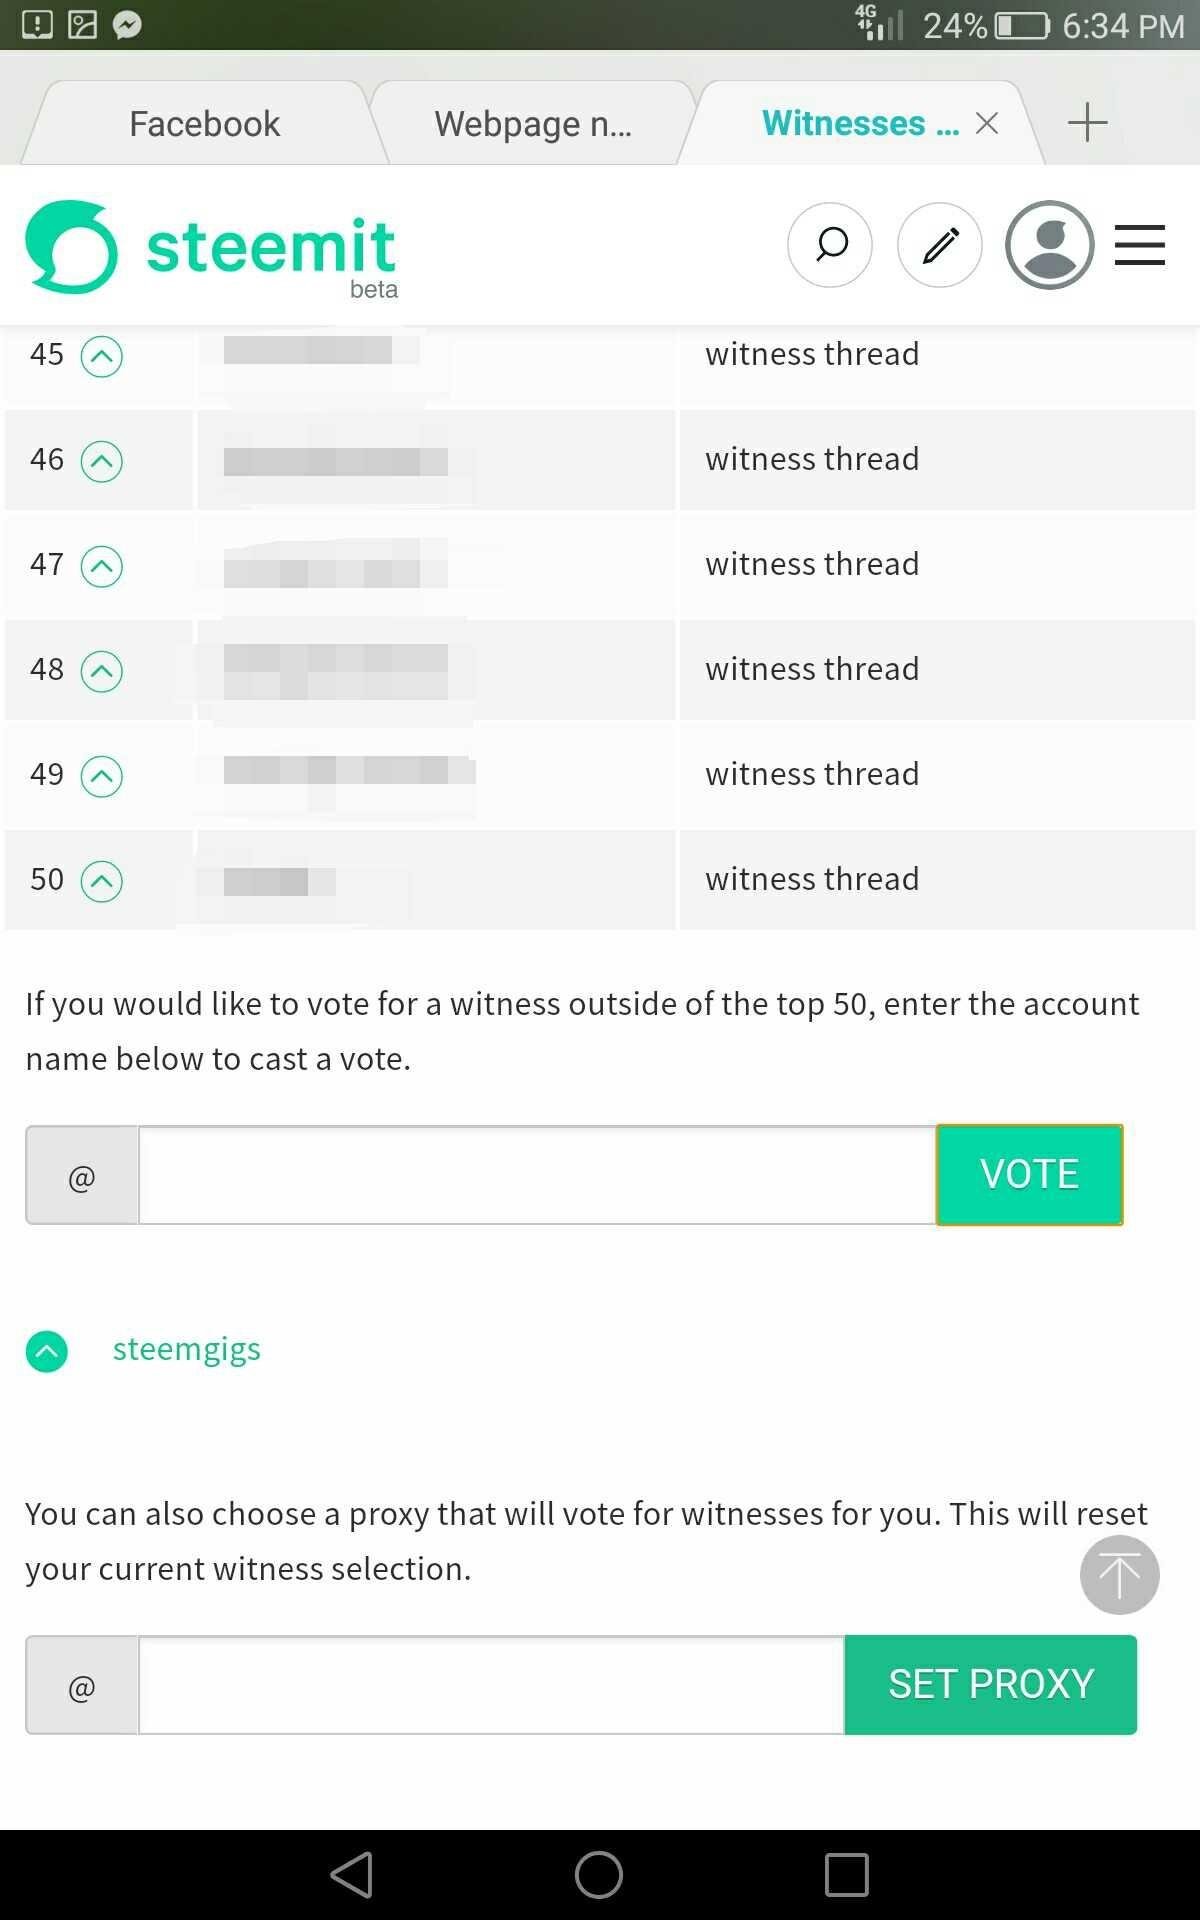Tap the pencil compose post icon

(939, 245)
